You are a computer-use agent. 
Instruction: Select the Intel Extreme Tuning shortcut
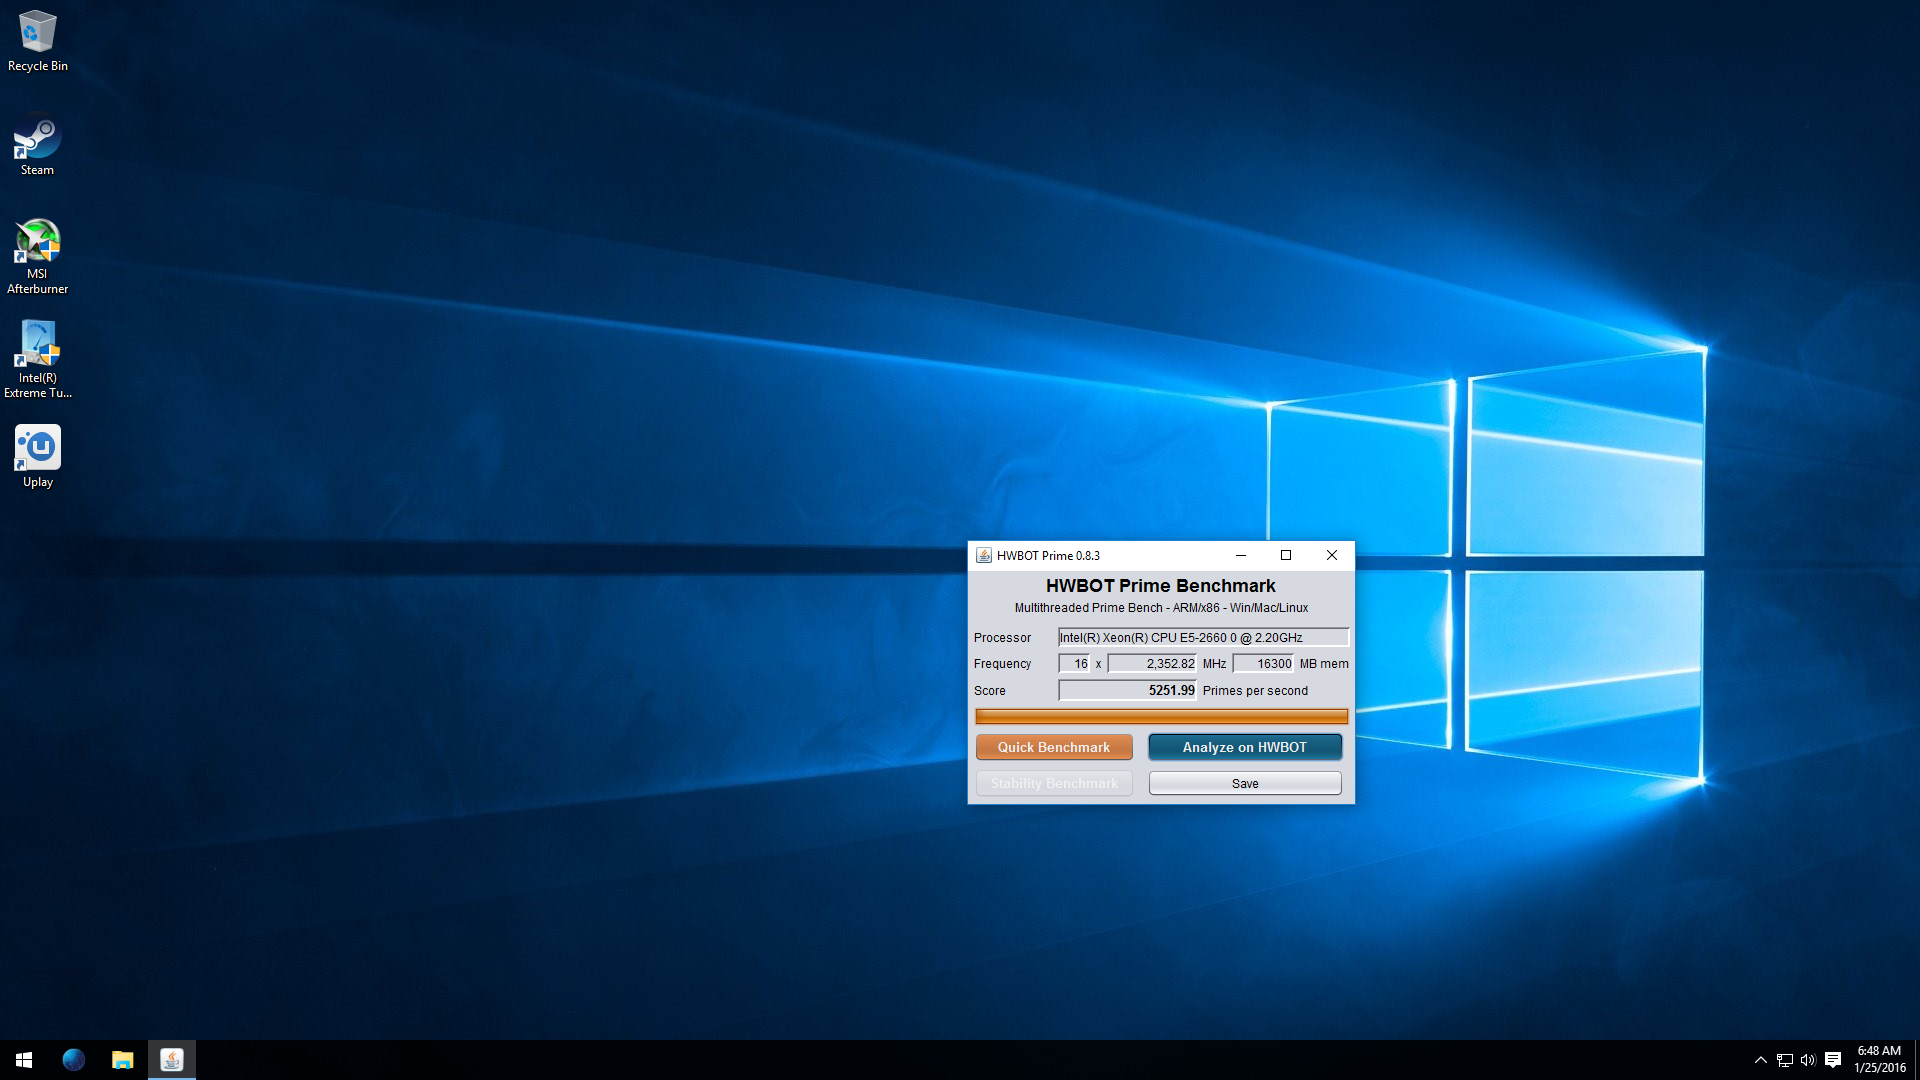(38, 360)
